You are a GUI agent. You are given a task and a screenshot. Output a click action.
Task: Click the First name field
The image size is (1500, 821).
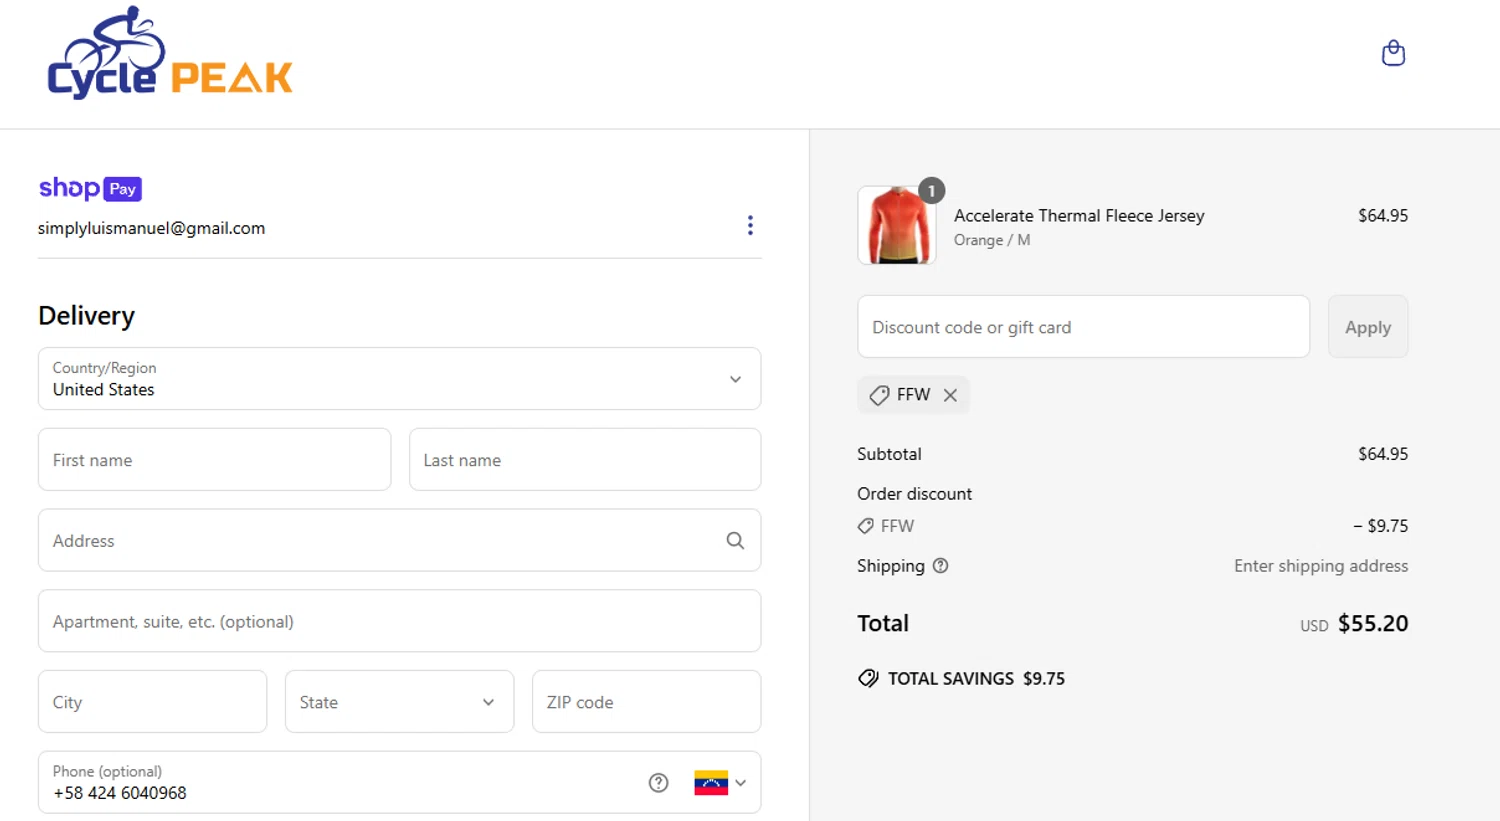[x=214, y=460]
